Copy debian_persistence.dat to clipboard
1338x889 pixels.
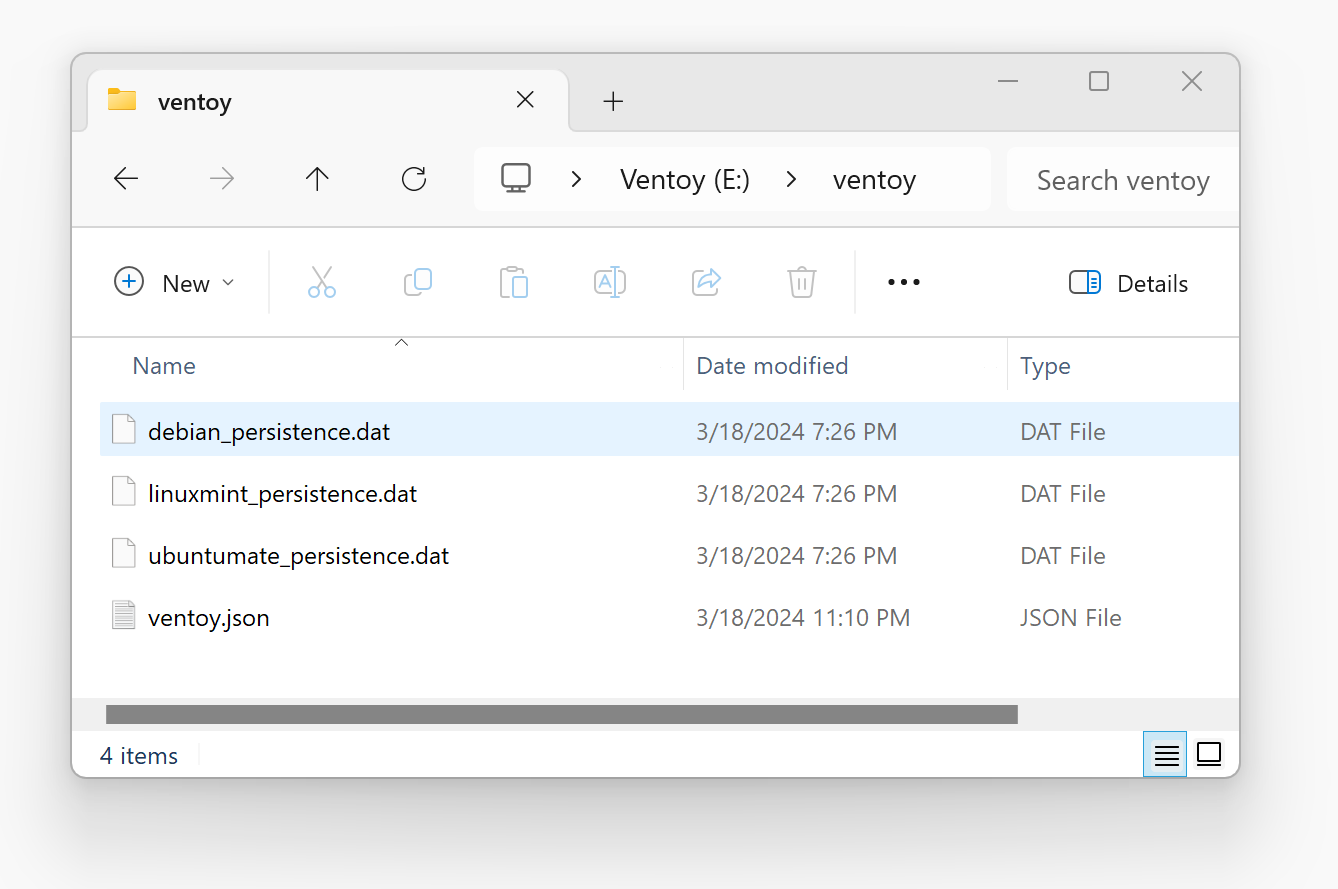tap(417, 282)
